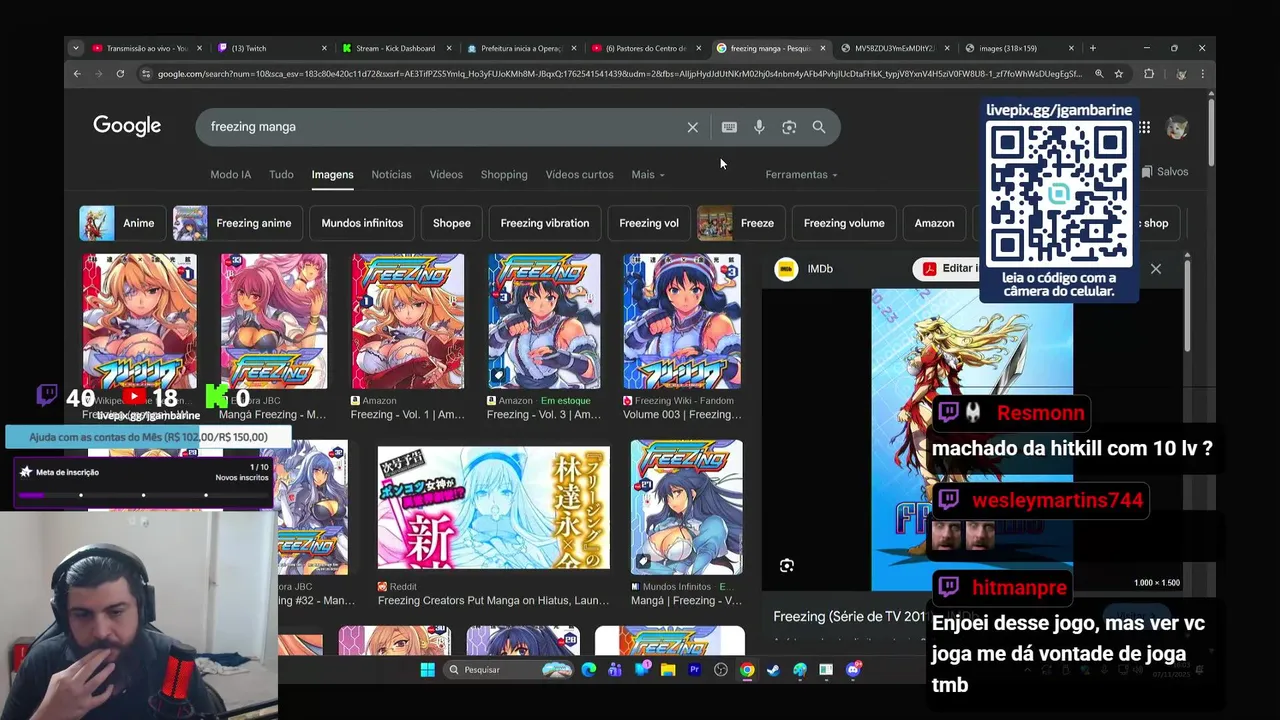
Task: Start voice search with the microphone icon
Action: [x=759, y=127]
